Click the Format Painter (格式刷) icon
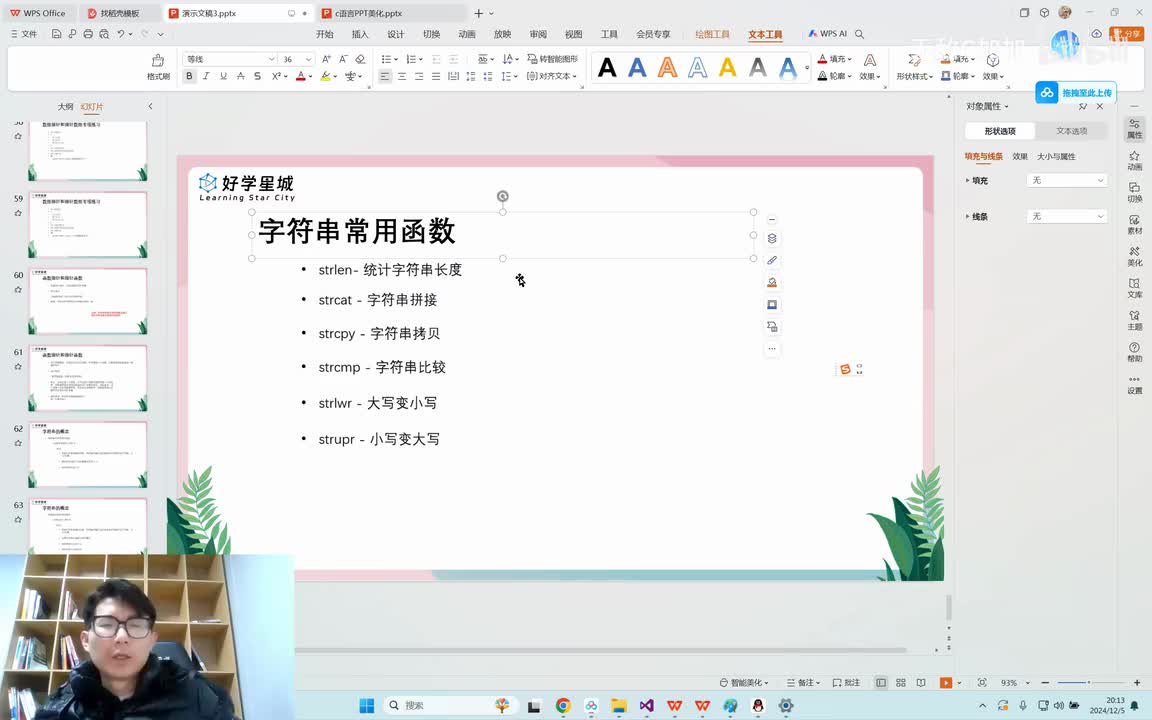The image size is (1152, 720). point(158,66)
